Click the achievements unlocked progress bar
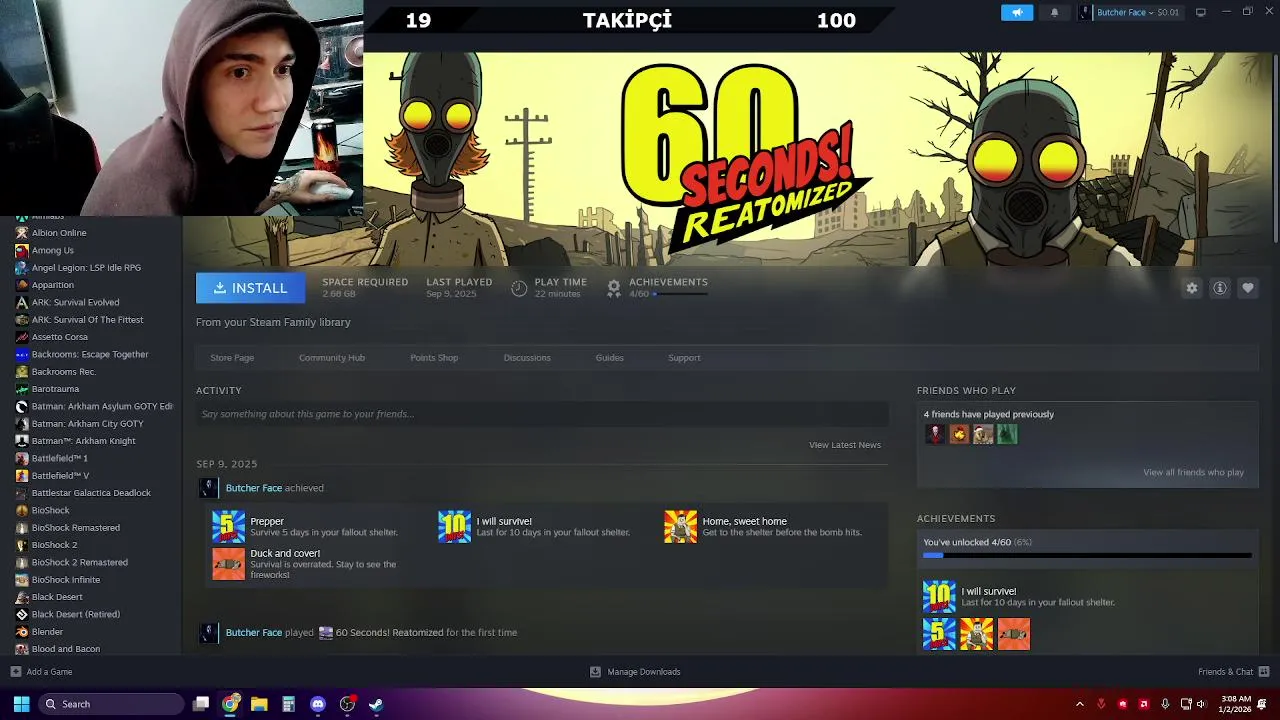 point(1087,555)
